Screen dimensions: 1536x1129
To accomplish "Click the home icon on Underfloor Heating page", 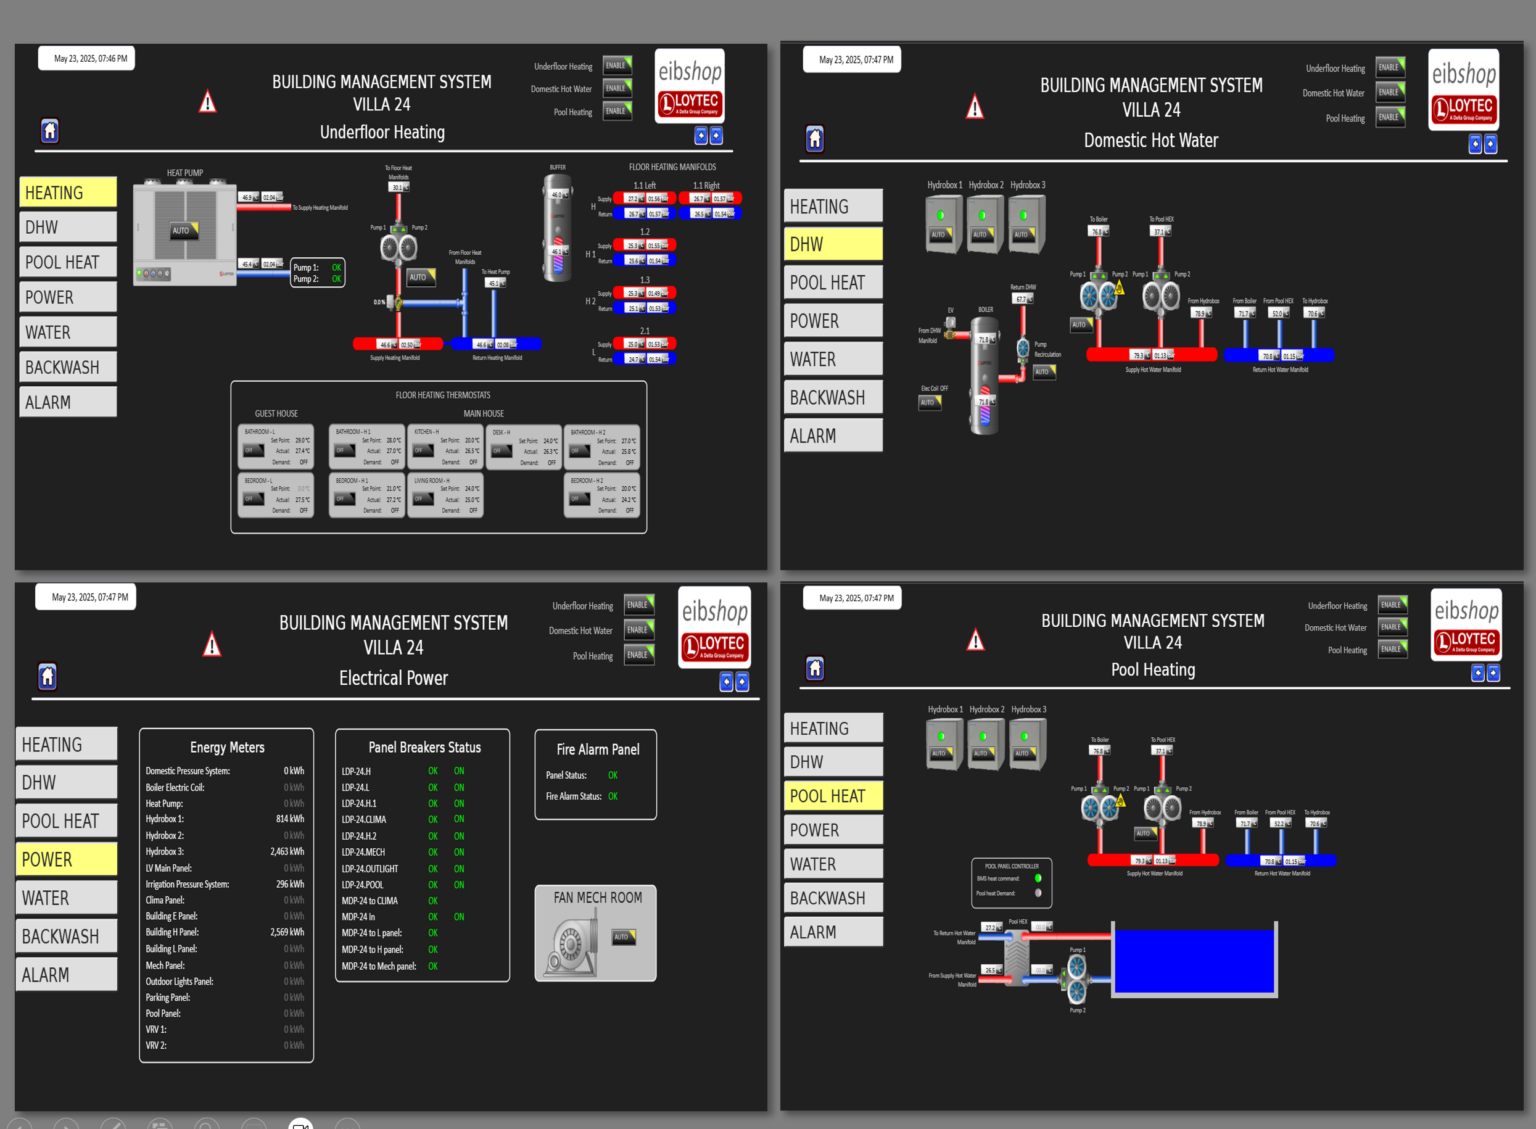I will point(50,130).
